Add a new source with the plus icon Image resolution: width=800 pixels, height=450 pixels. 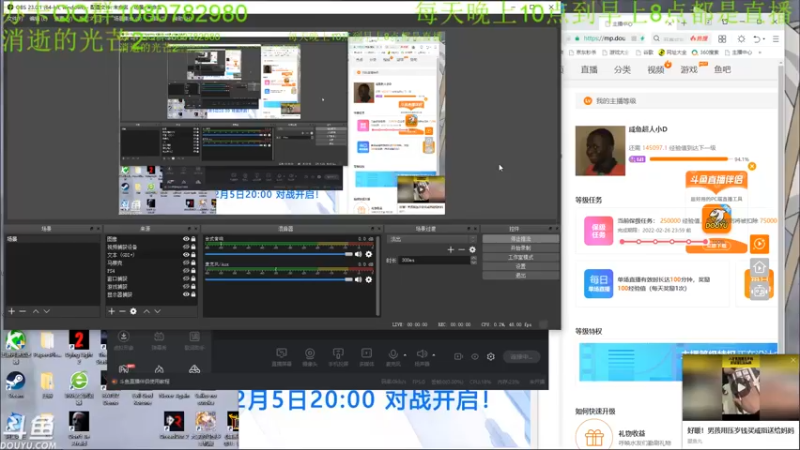pos(111,311)
